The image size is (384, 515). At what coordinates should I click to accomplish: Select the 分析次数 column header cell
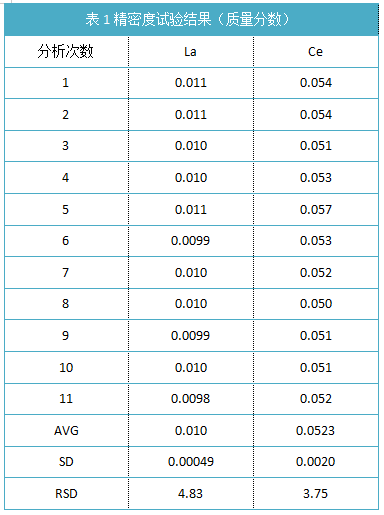(x=66, y=52)
